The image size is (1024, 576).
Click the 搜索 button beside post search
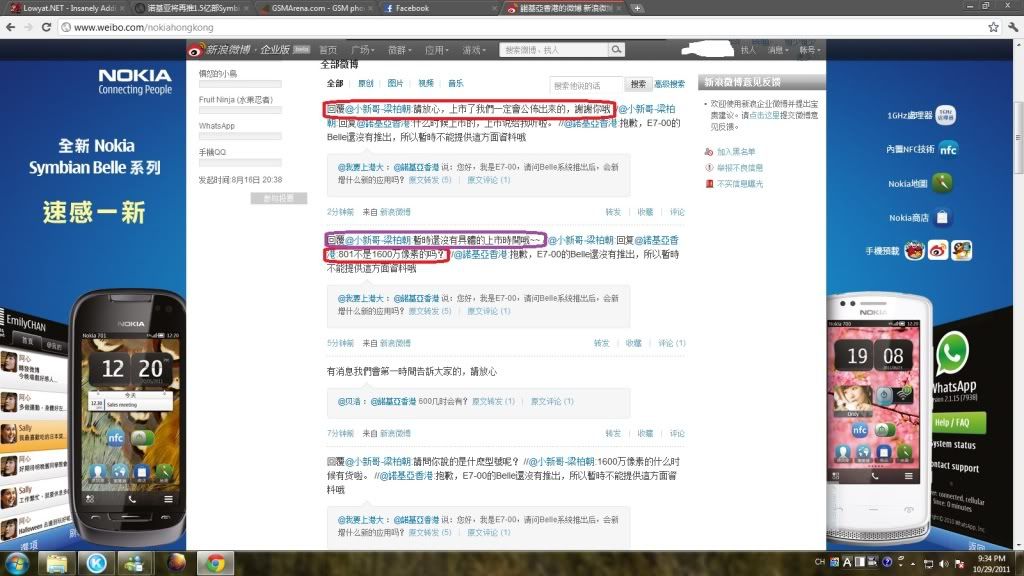[x=638, y=85]
